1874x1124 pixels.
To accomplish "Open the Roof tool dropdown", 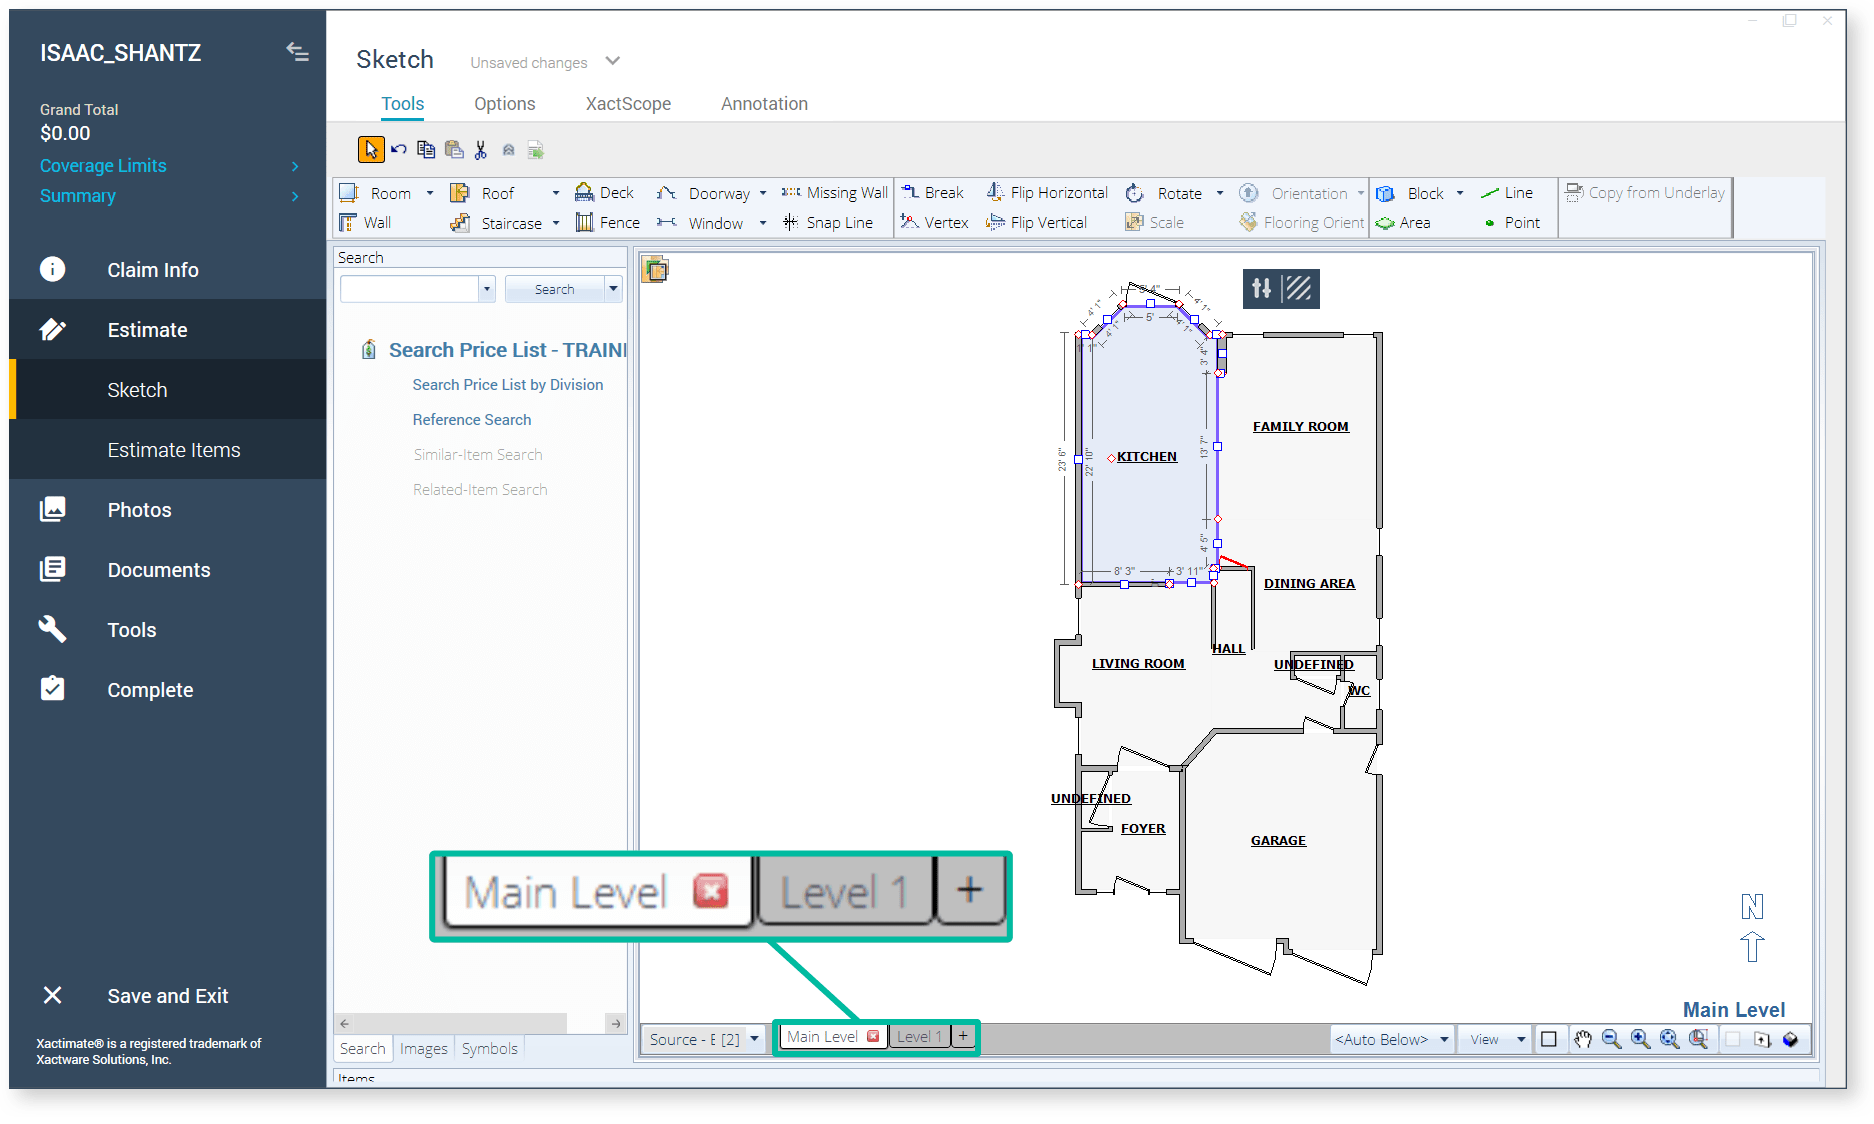I will point(556,192).
